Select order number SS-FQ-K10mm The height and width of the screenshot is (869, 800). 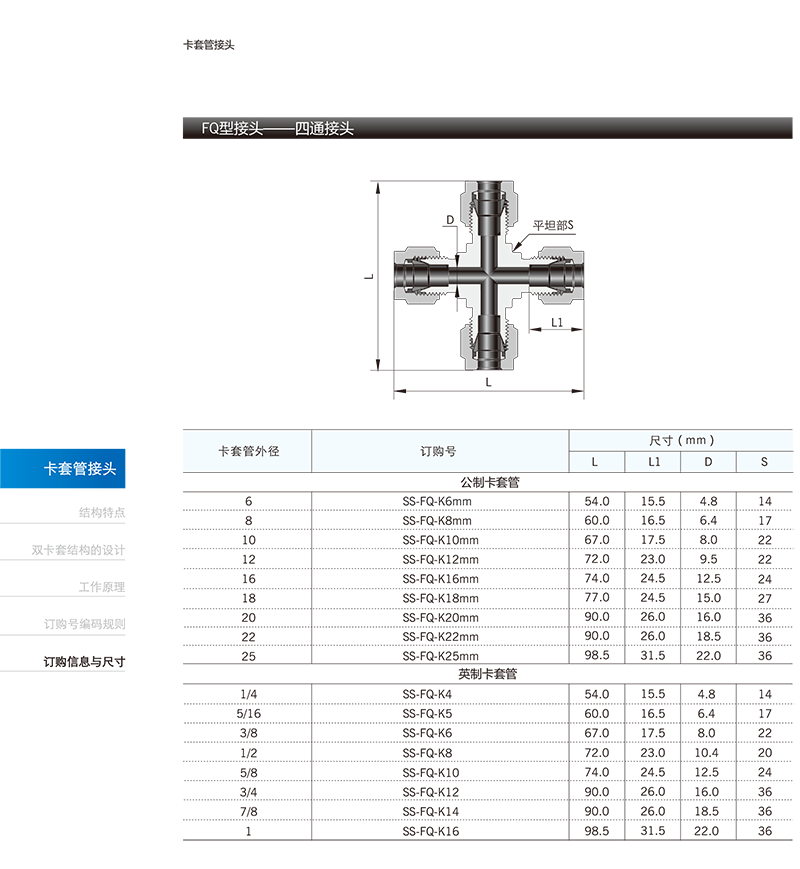pyautogui.click(x=440, y=540)
